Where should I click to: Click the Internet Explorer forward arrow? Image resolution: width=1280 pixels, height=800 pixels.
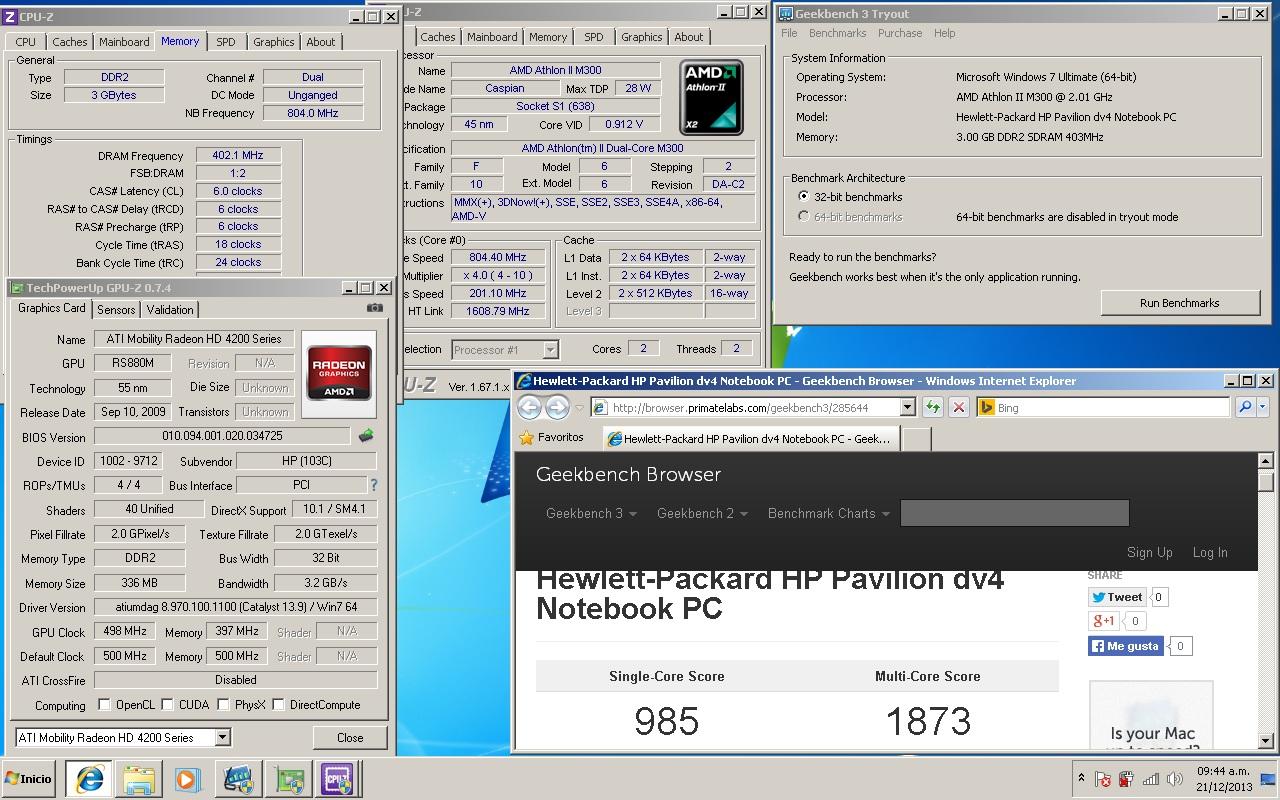[x=557, y=407]
